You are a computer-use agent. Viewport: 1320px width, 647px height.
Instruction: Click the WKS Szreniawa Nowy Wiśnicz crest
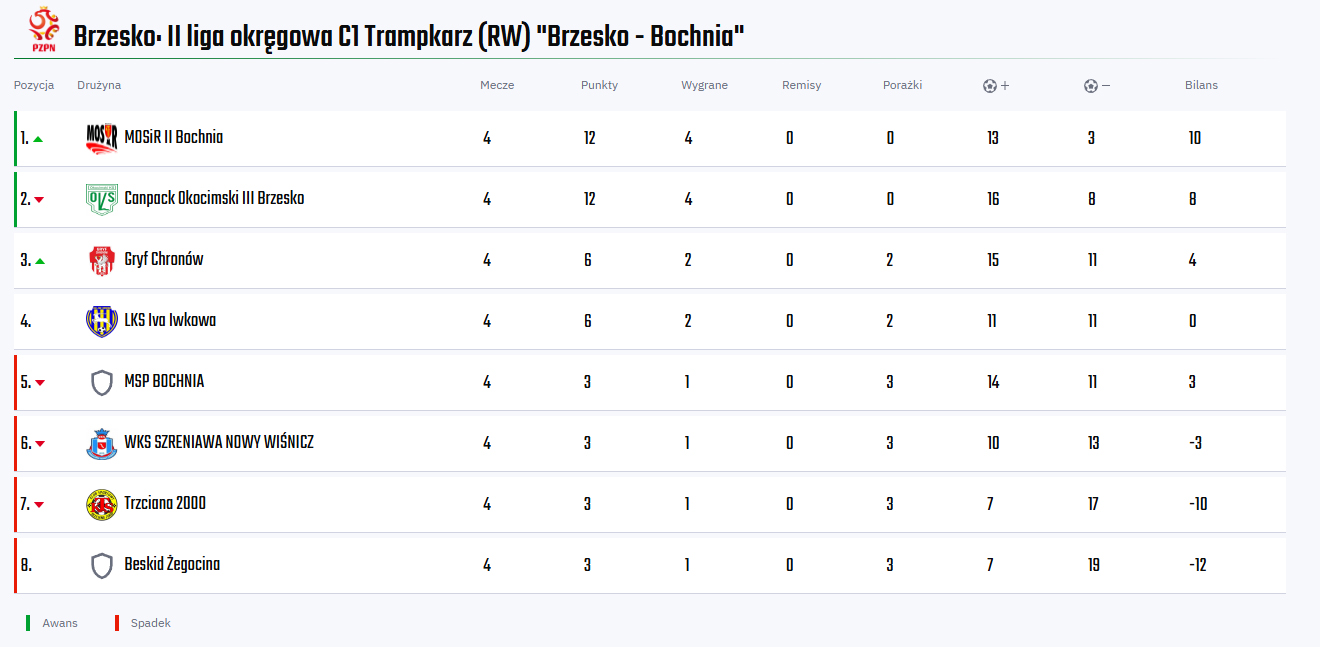(102, 443)
